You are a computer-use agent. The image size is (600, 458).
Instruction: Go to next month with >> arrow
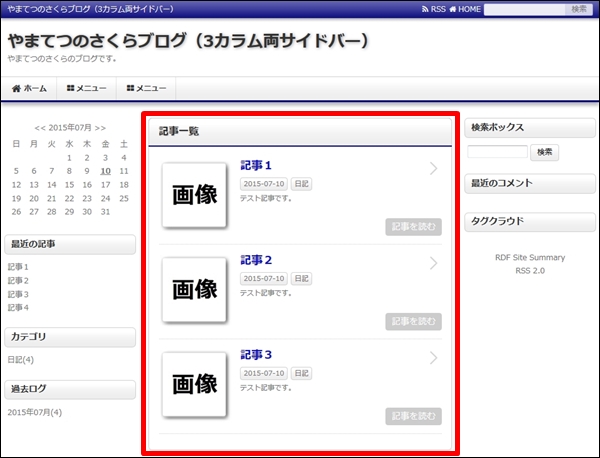pos(100,128)
